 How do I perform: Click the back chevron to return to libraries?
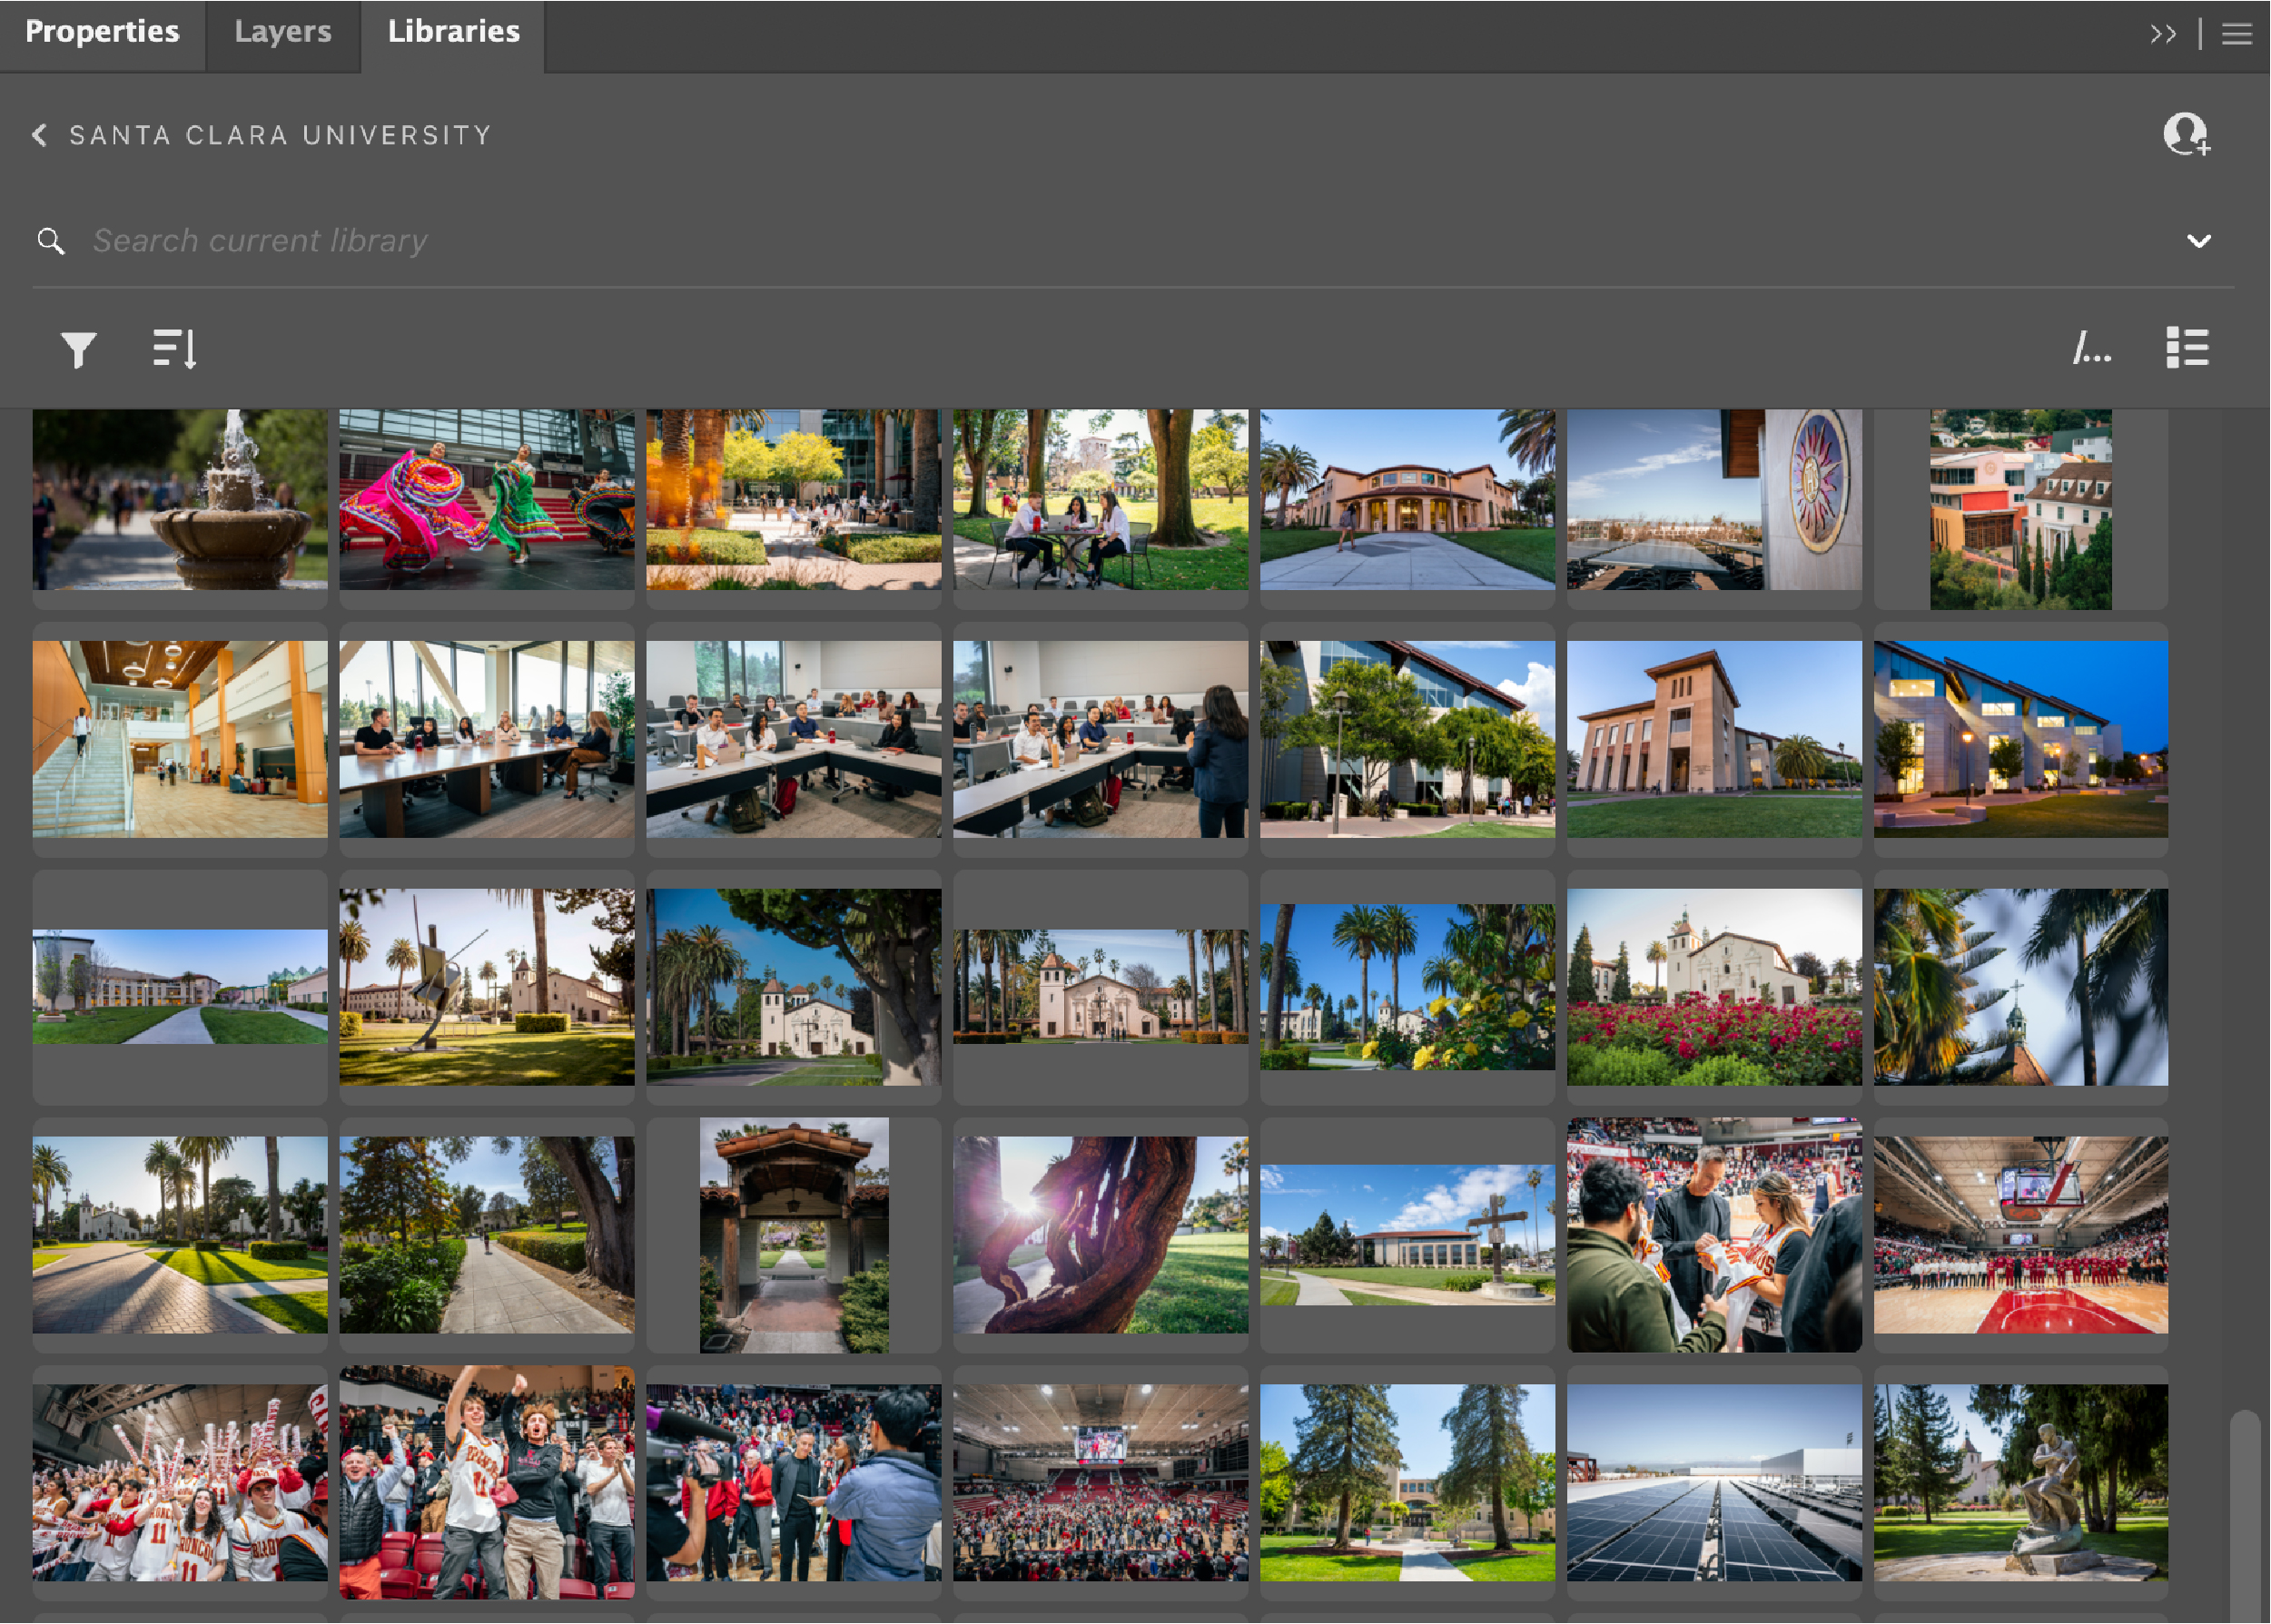coord(39,135)
